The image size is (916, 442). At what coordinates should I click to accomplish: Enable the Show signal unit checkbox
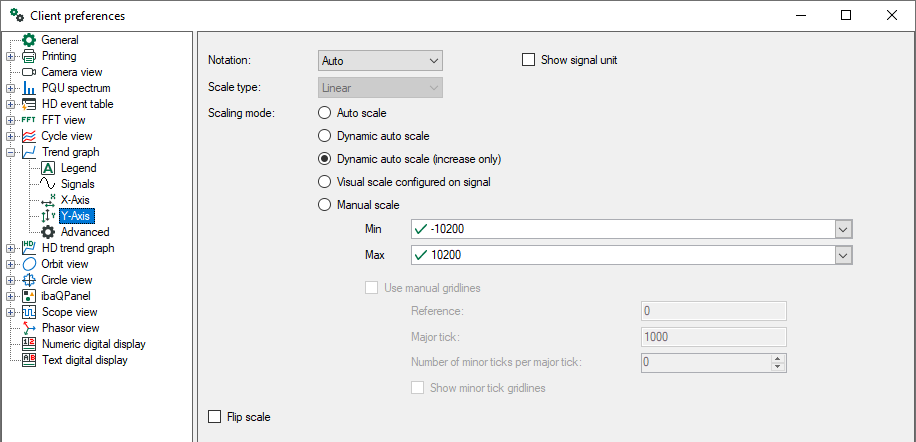[529, 60]
